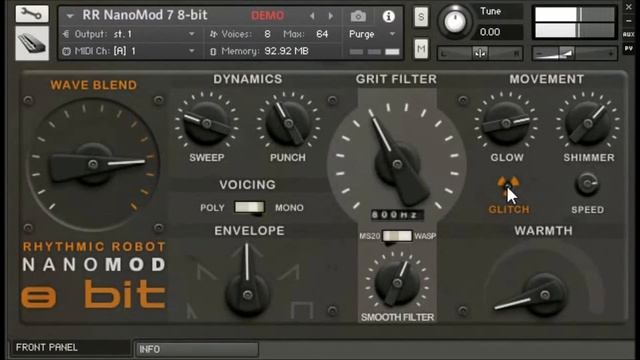Click the Tune knob

point(455,21)
